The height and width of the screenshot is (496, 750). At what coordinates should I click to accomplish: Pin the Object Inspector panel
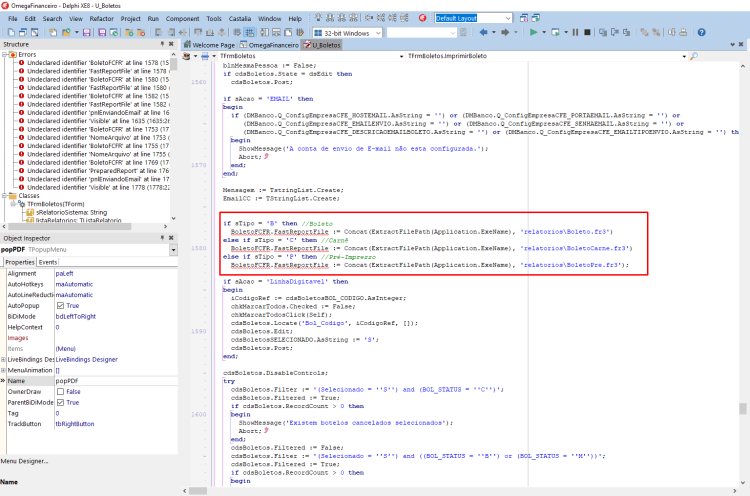(162, 238)
